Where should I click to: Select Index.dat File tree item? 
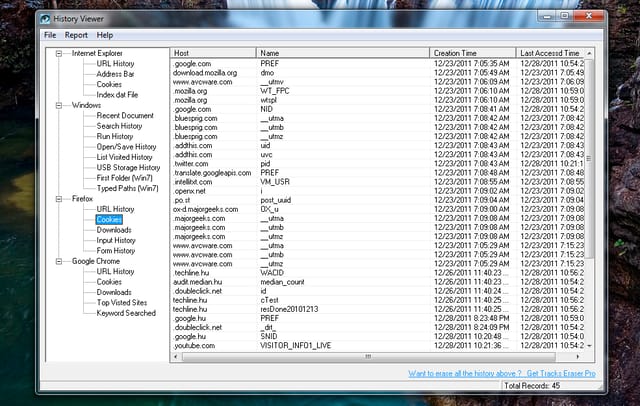point(117,95)
